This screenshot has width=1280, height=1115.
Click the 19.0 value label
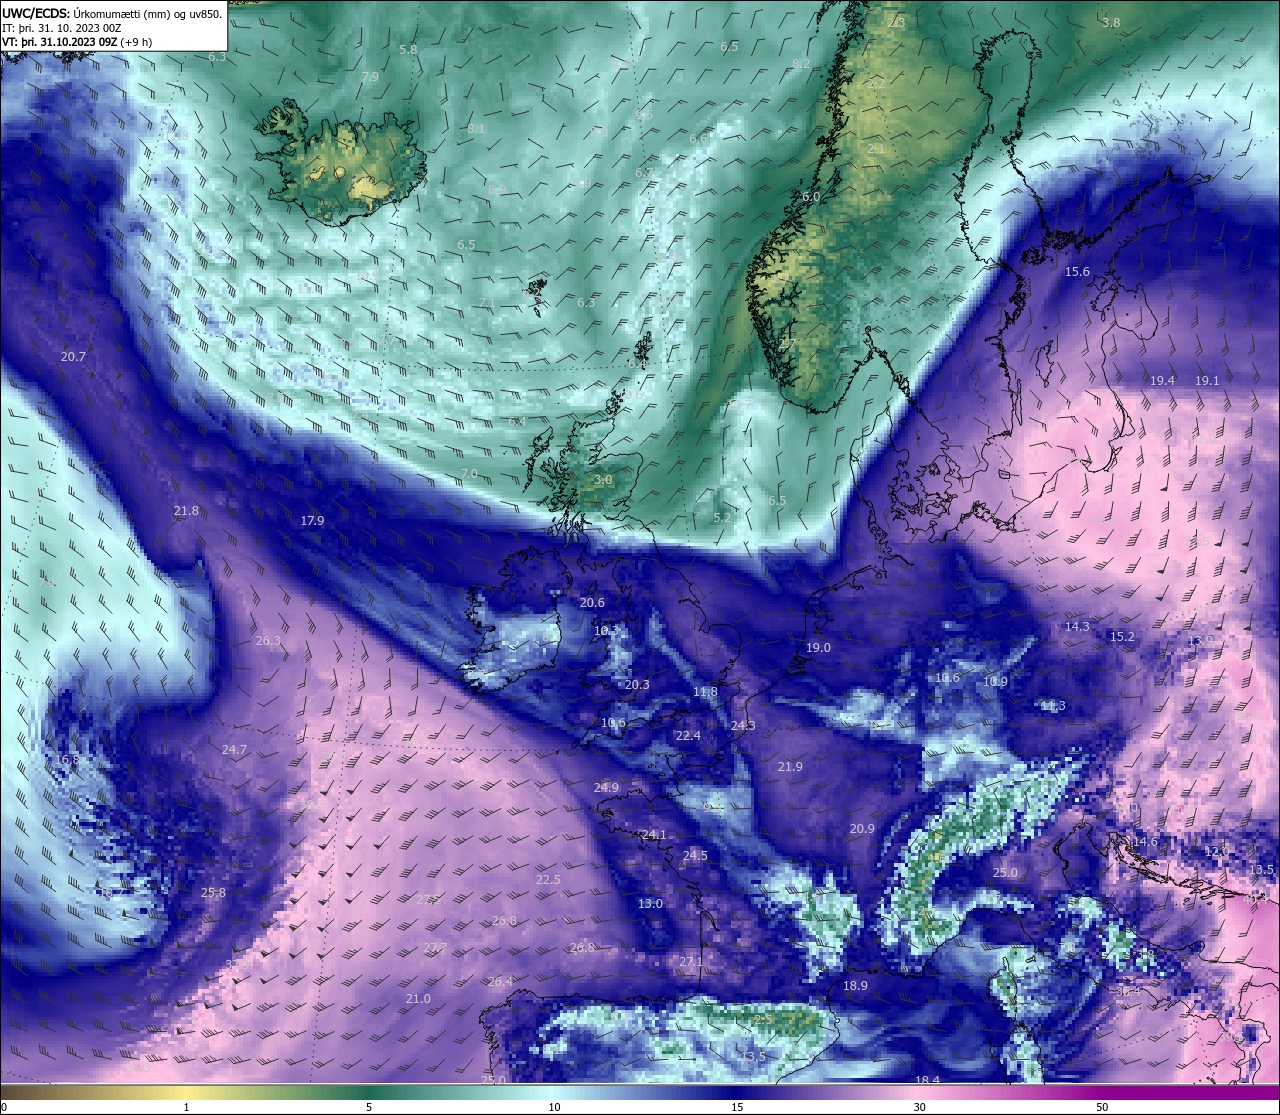tap(818, 647)
